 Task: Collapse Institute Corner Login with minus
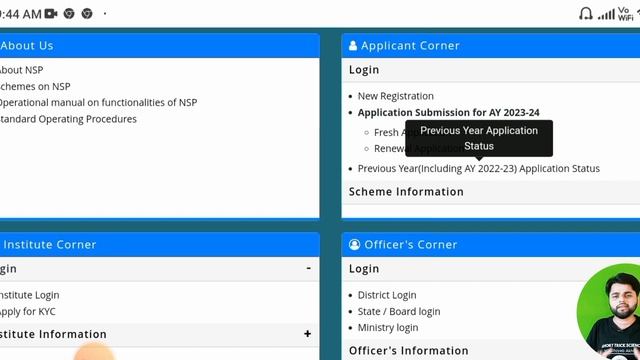pos(309,268)
